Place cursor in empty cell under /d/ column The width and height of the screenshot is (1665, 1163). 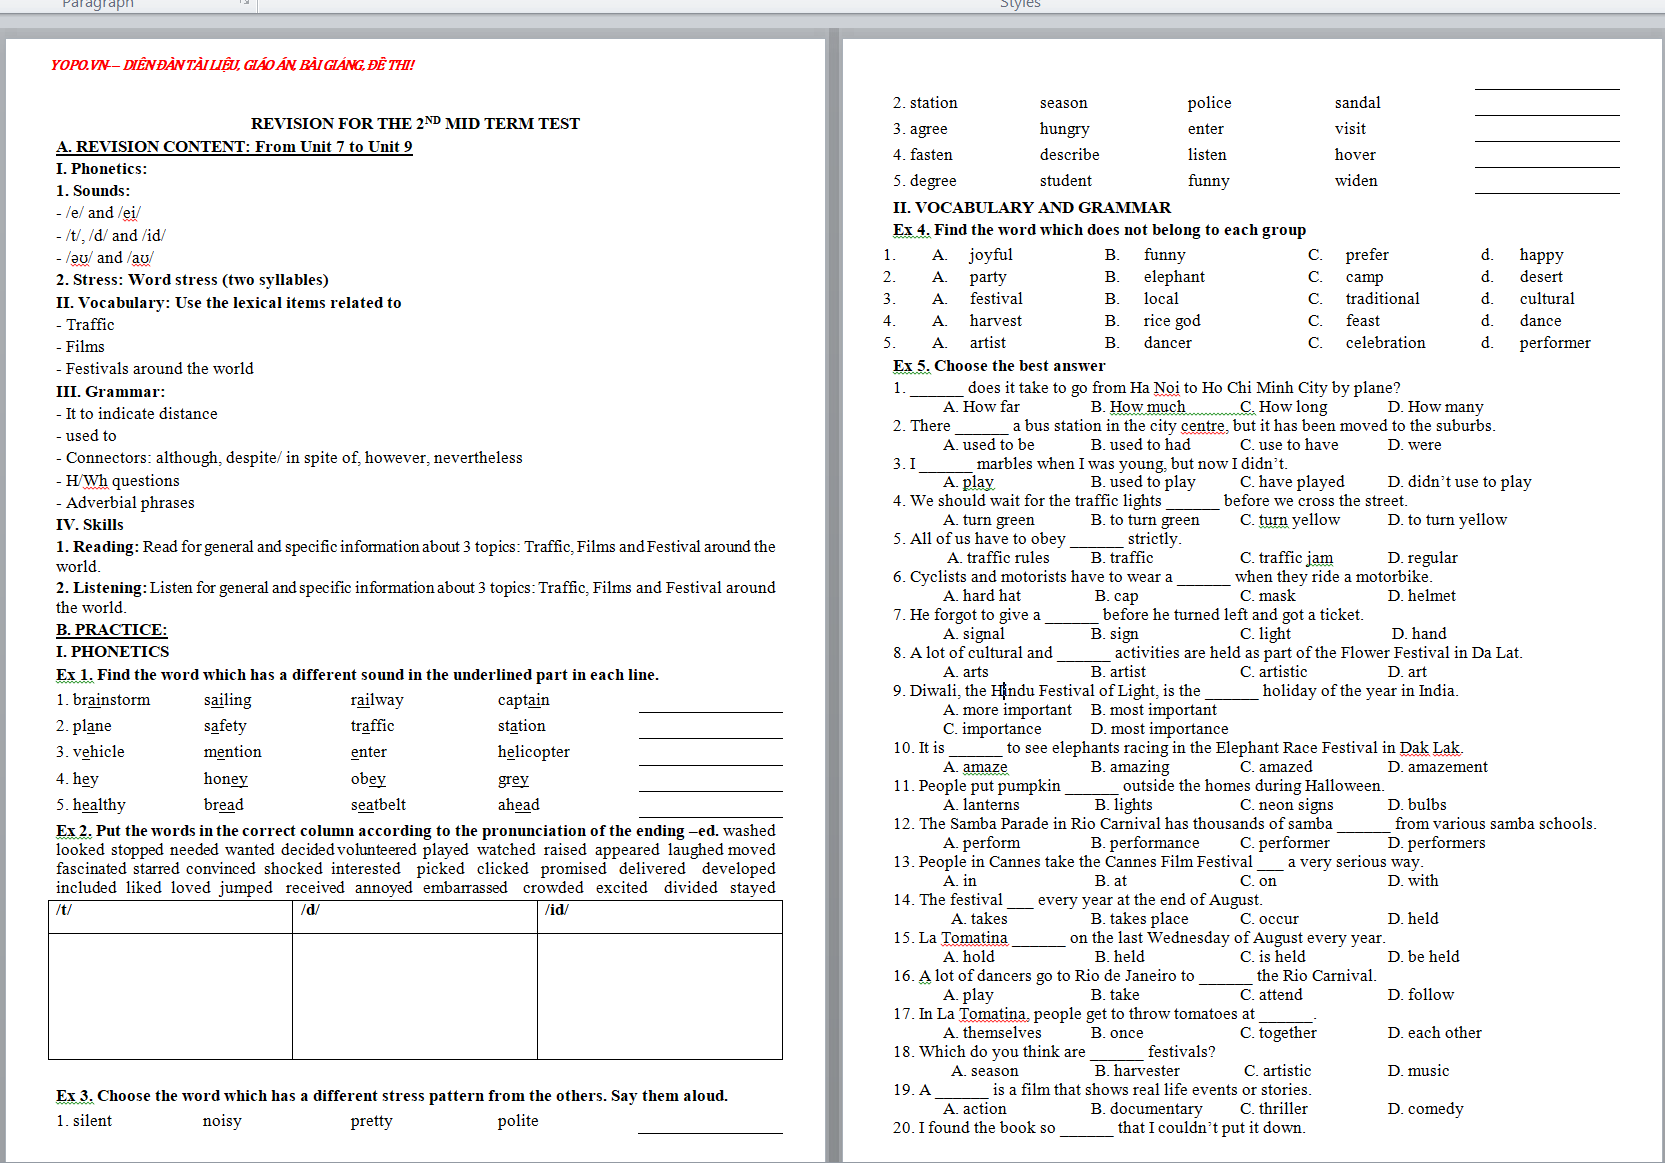[x=414, y=995]
